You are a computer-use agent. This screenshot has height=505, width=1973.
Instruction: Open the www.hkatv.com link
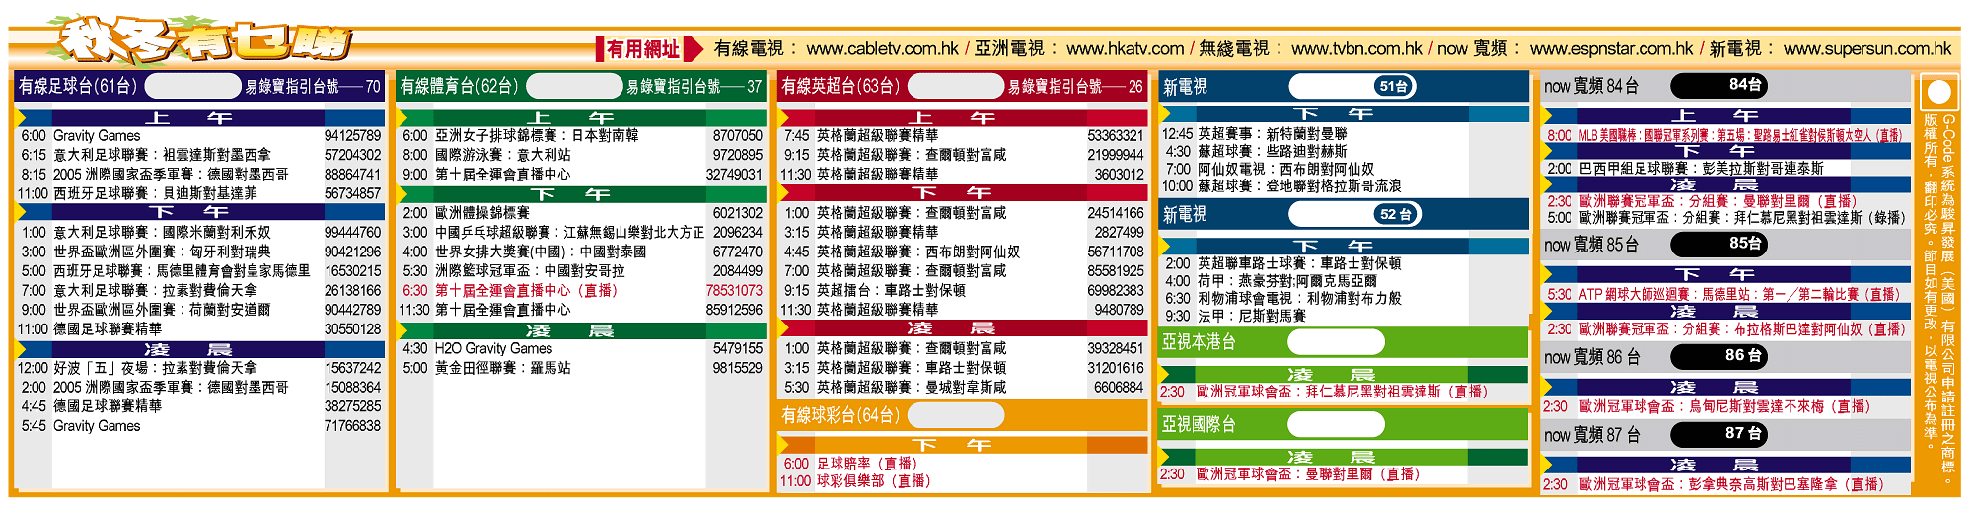click(1125, 48)
